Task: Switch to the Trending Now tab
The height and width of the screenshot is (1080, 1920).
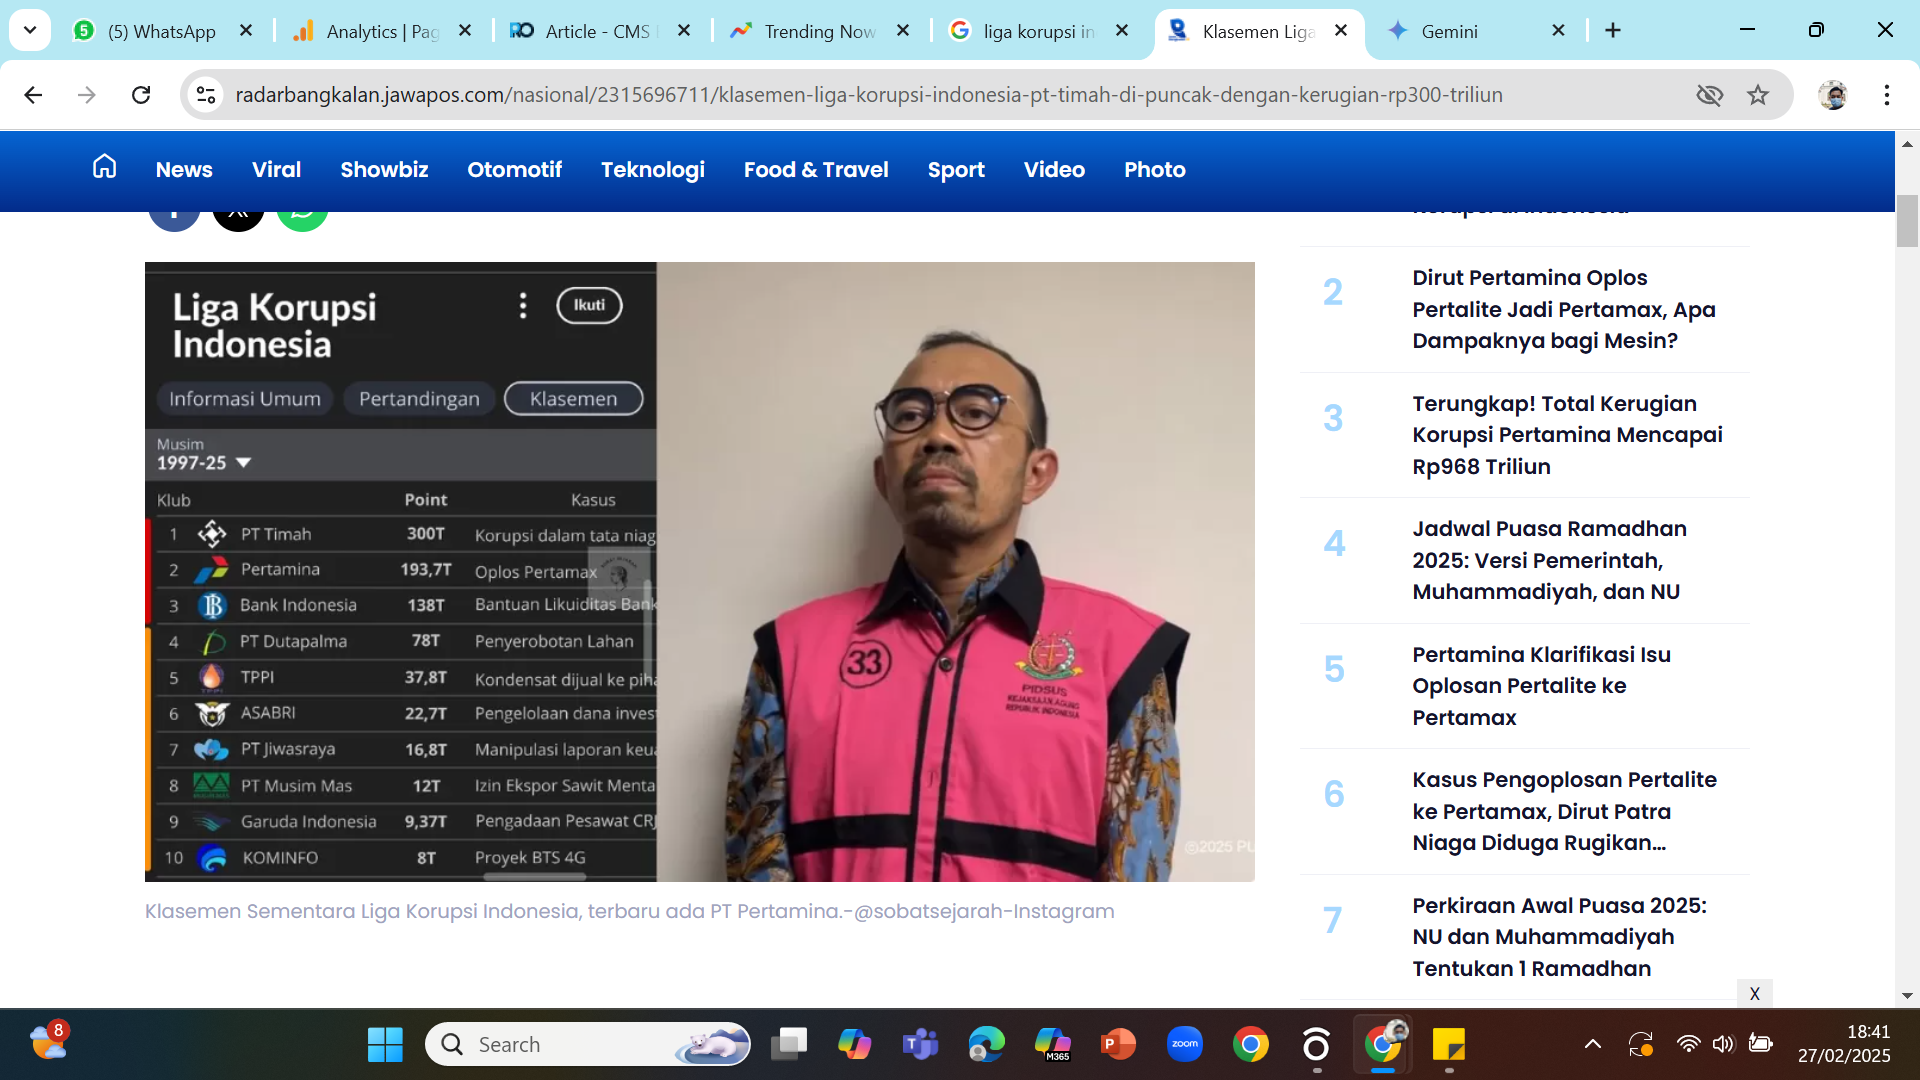Action: coord(817,31)
